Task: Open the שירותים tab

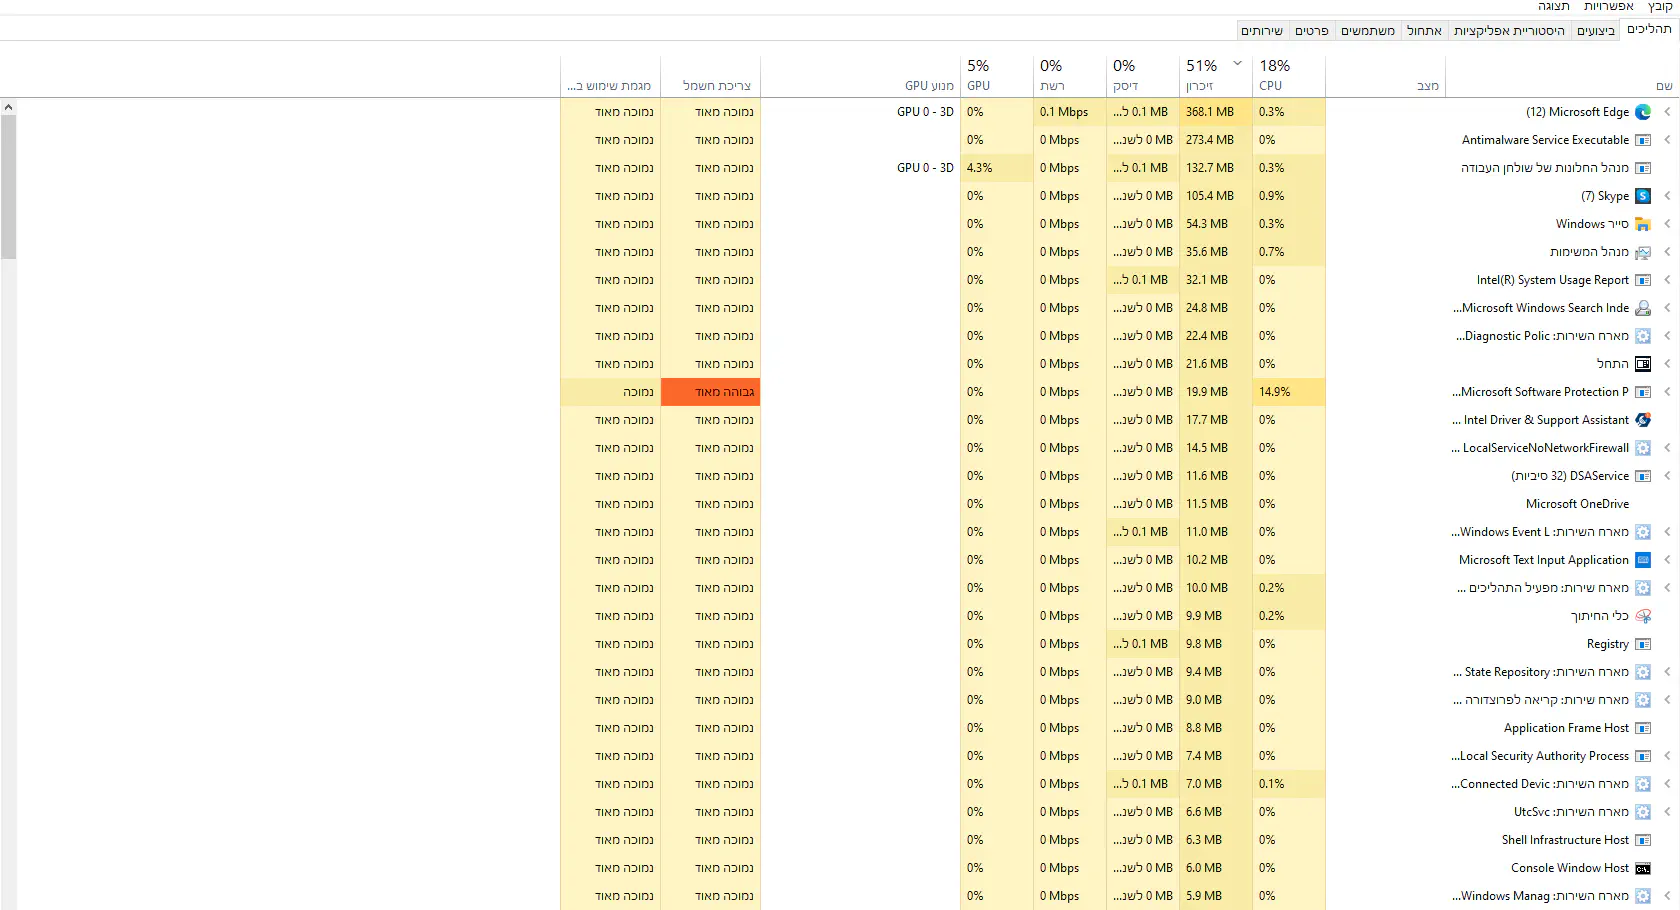Action: click(x=1262, y=31)
